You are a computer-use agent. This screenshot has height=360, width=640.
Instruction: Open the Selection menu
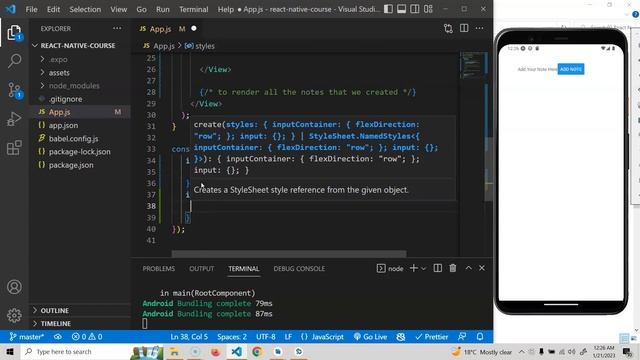tap(85, 9)
